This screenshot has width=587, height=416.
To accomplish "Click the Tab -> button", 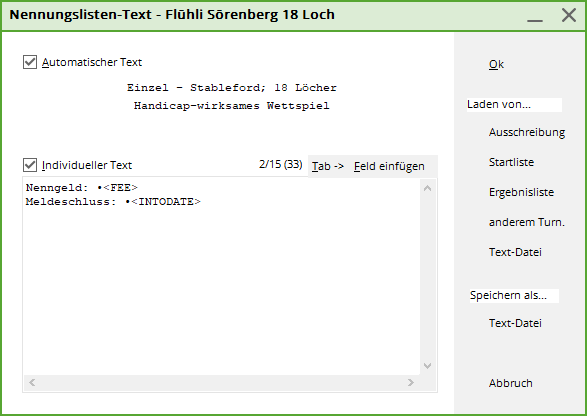I will point(328,166).
